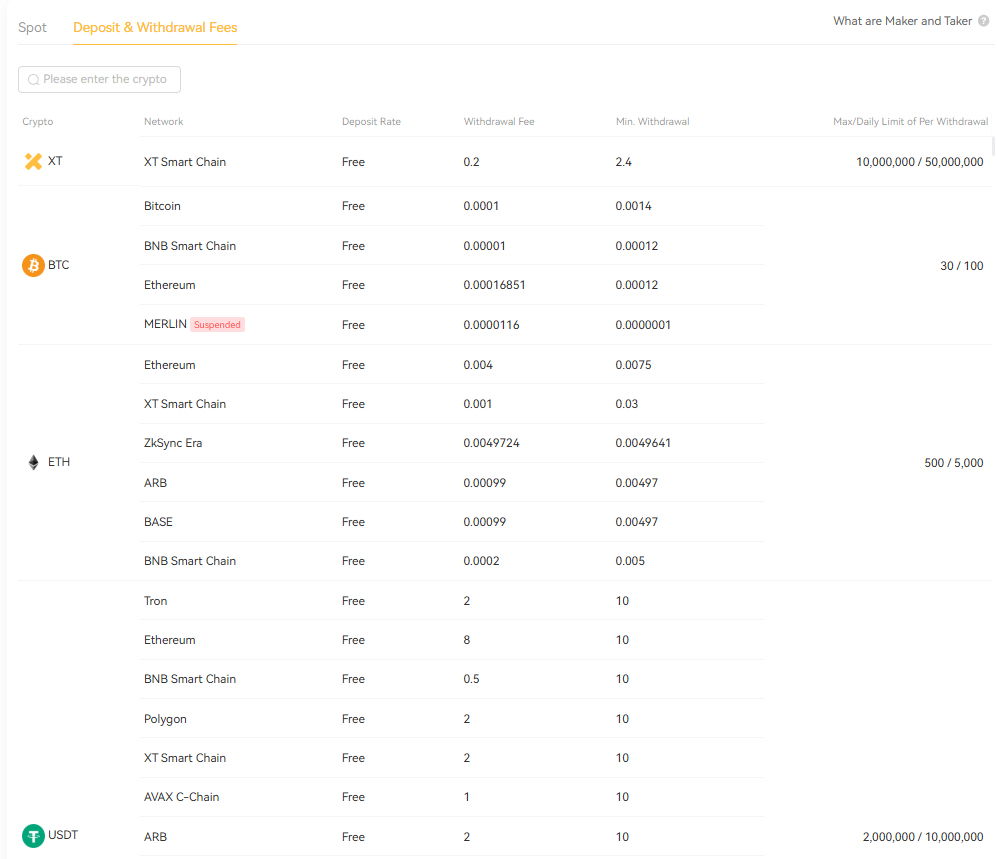
Task: Click withdrawal fee 0.004 for ETH Ethereum
Action: pos(478,365)
